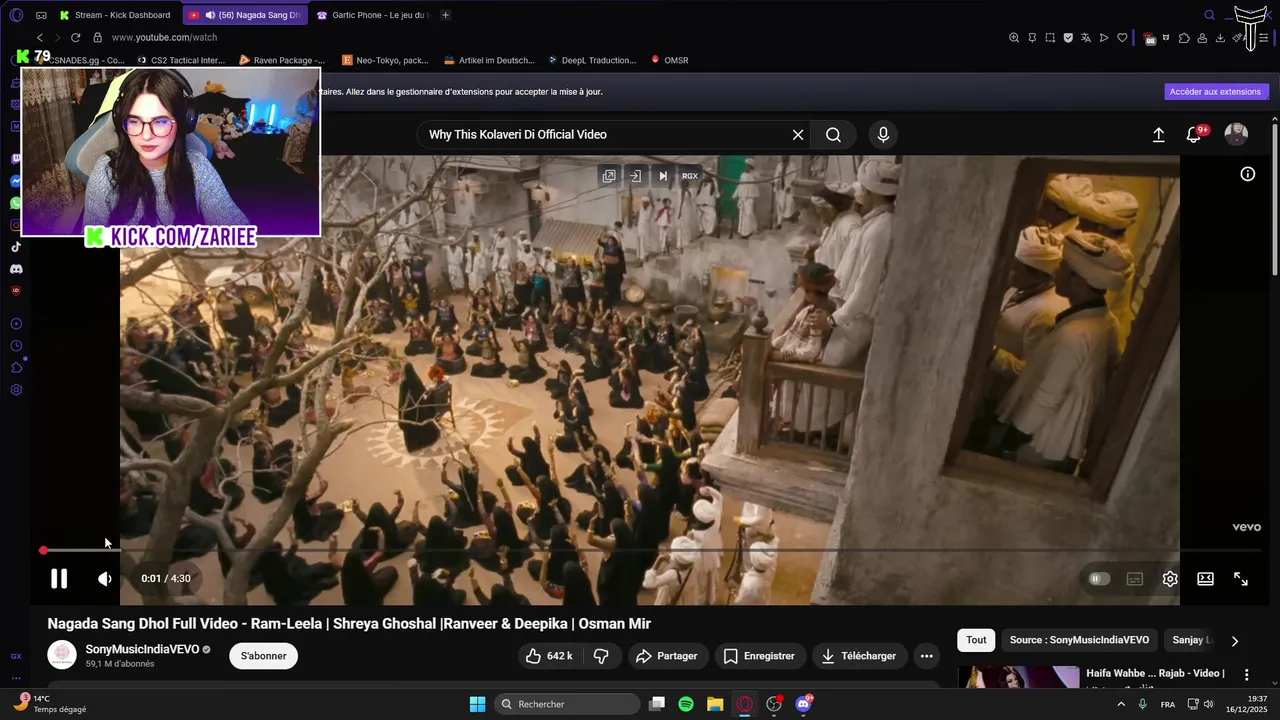This screenshot has height=720, width=1280.
Task: Select the Tout filter chip
Action: click(x=976, y=640)
